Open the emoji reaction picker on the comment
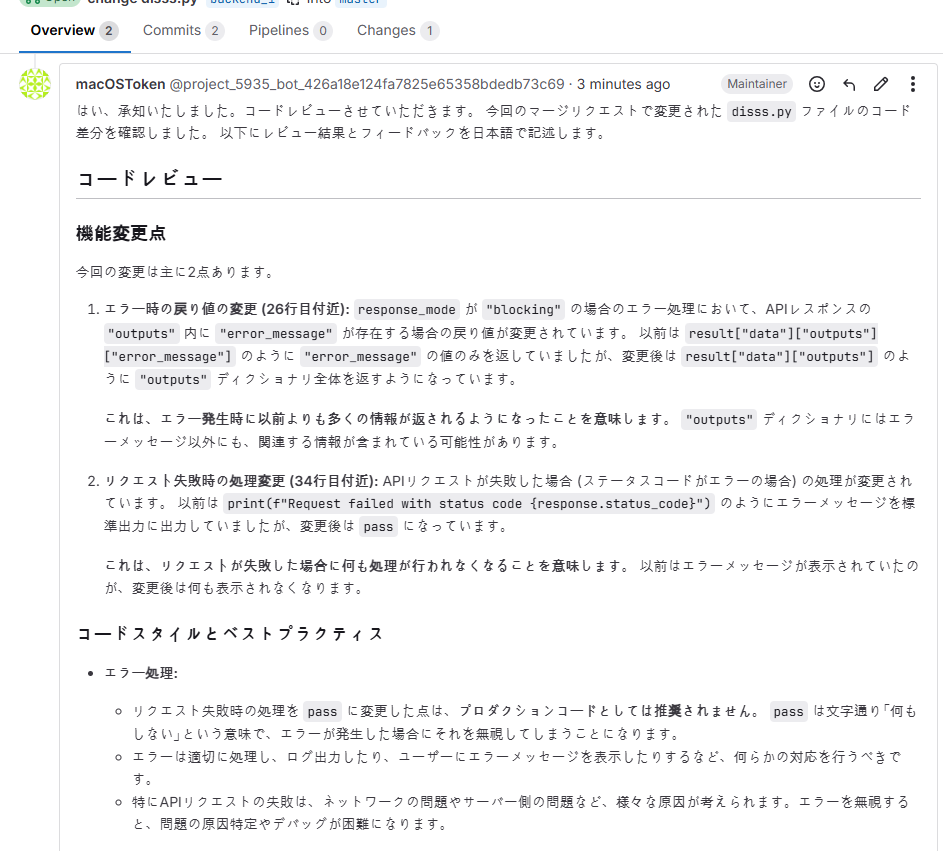Image resolution: width=943 pixels, height=851 pixels. tap(817, 84)
